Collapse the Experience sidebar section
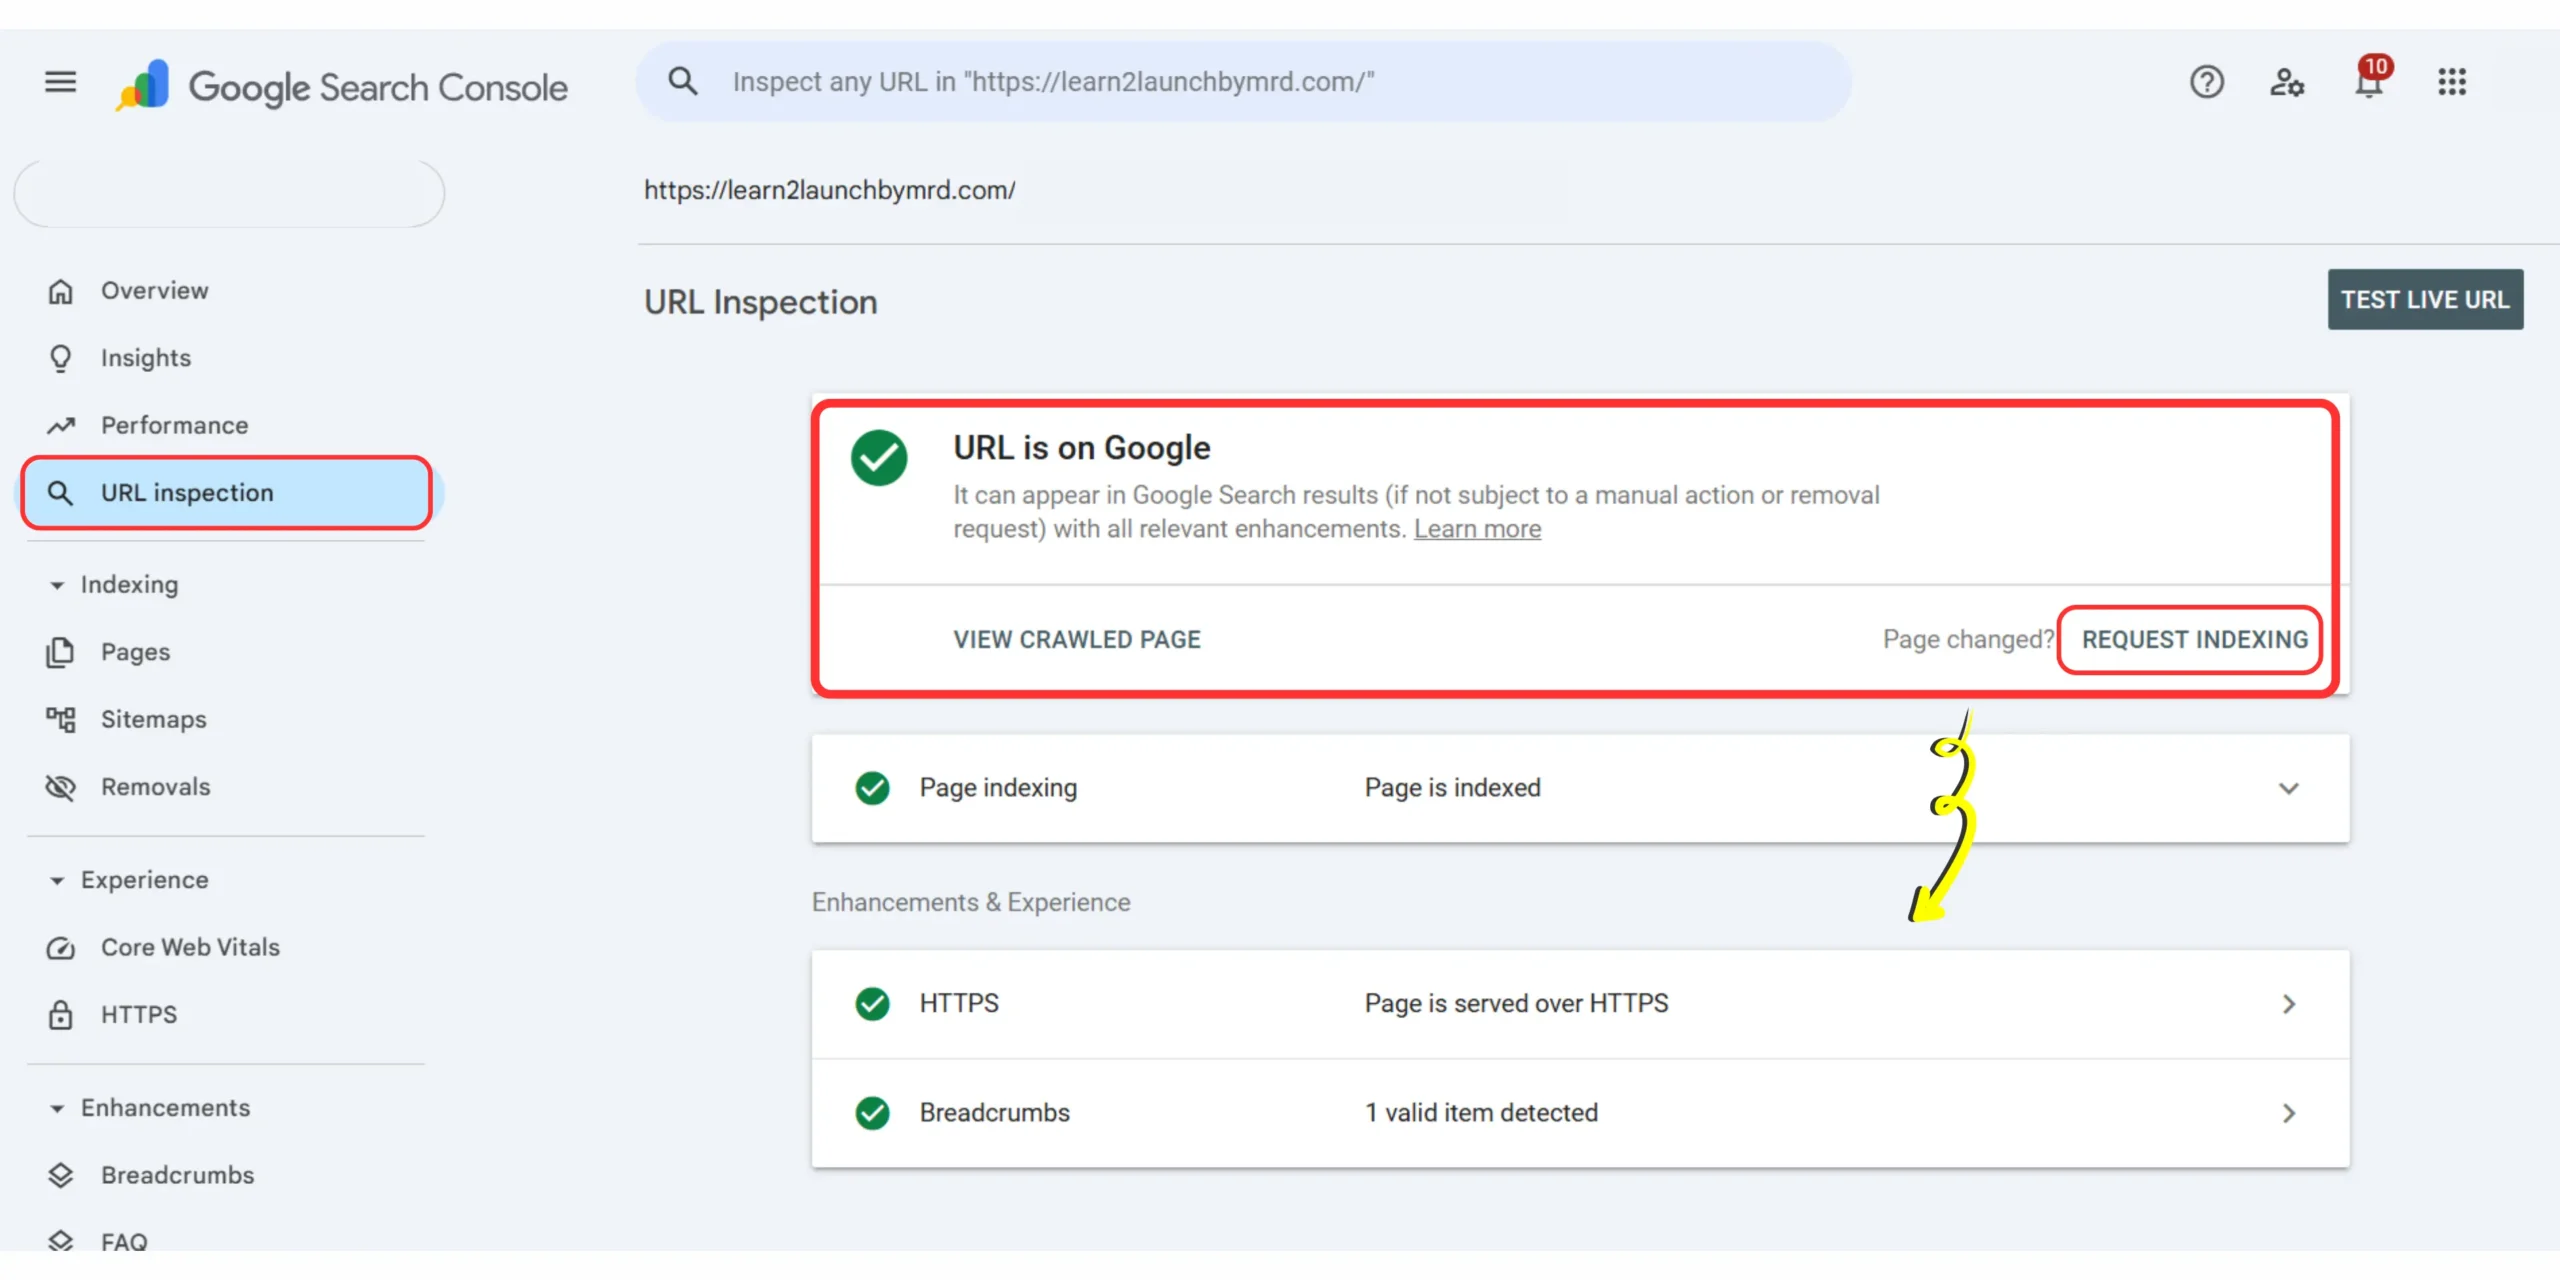 57,881
